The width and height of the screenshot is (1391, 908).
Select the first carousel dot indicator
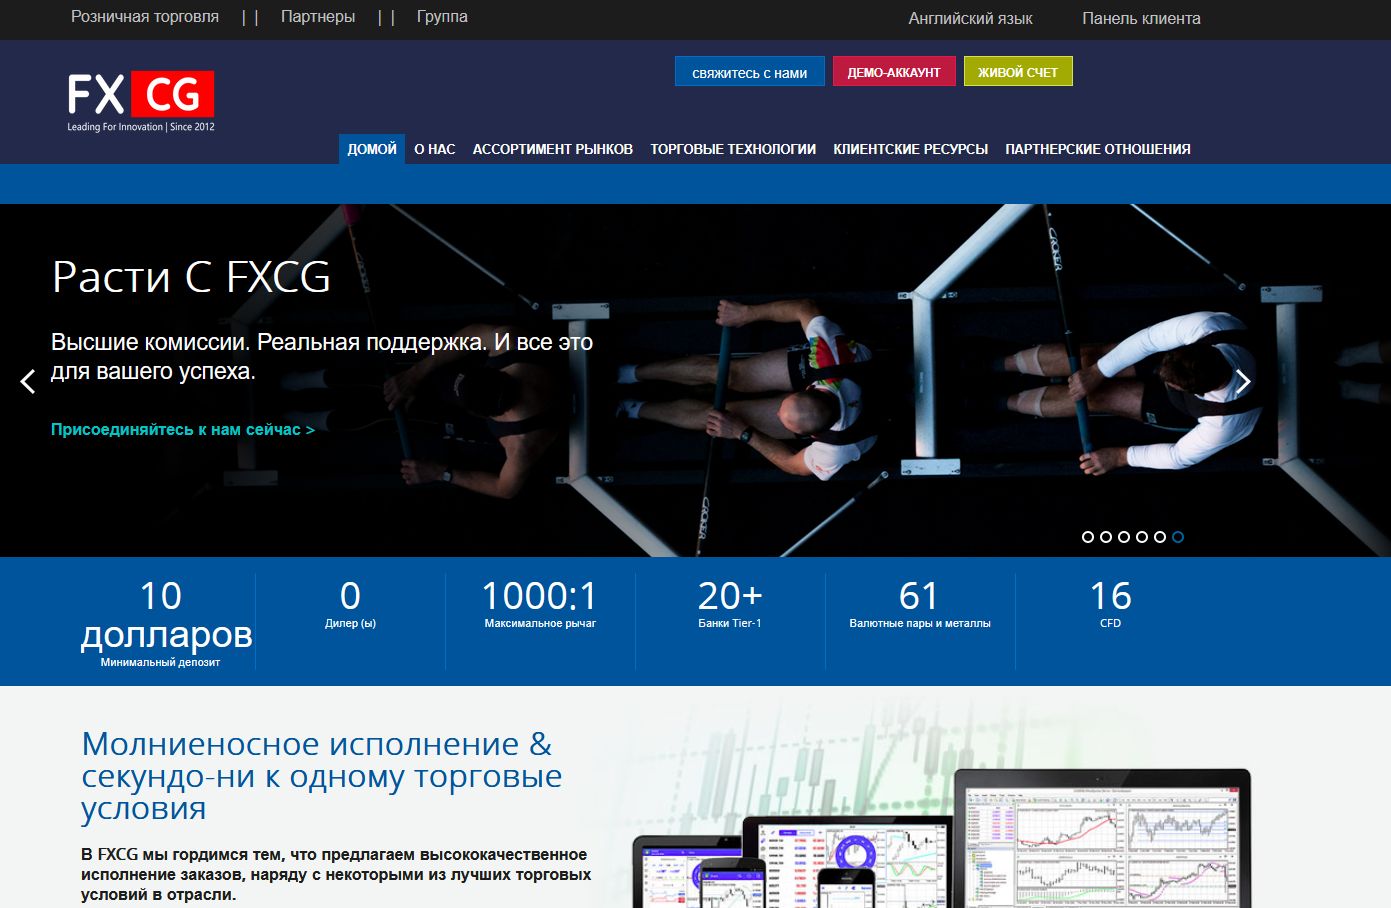tap(1087, 536)
